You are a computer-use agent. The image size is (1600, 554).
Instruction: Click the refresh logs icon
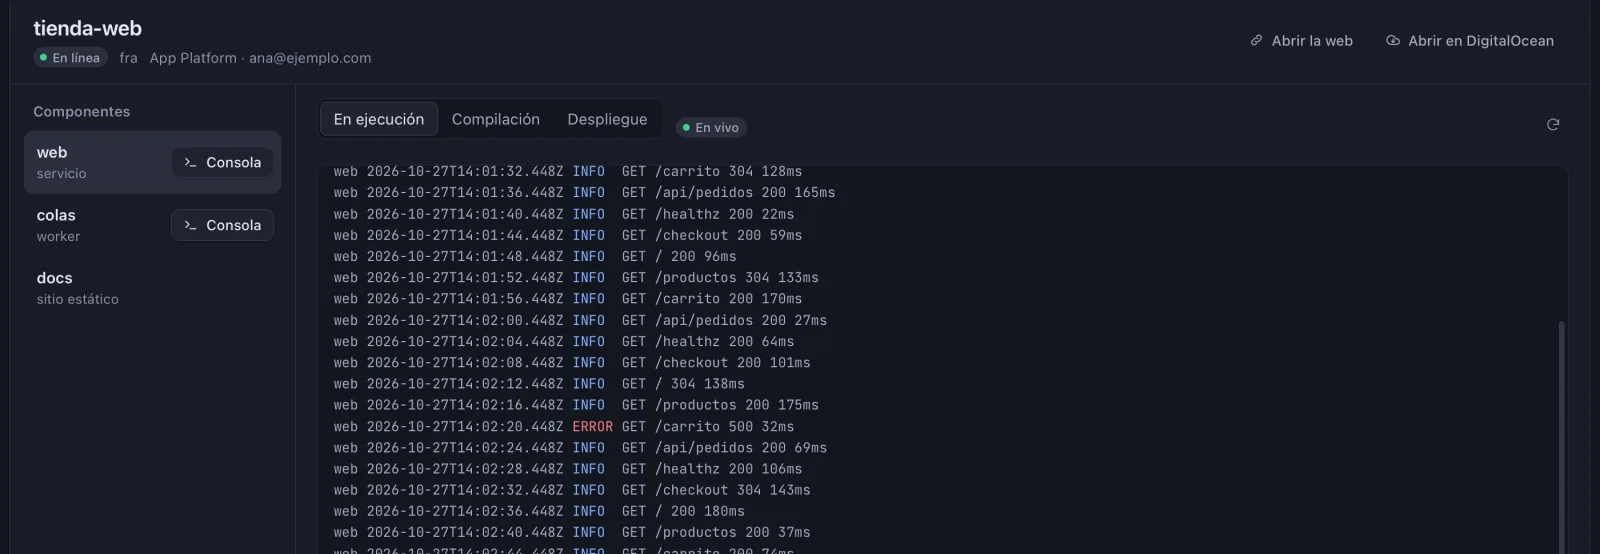click(1553, 125)
